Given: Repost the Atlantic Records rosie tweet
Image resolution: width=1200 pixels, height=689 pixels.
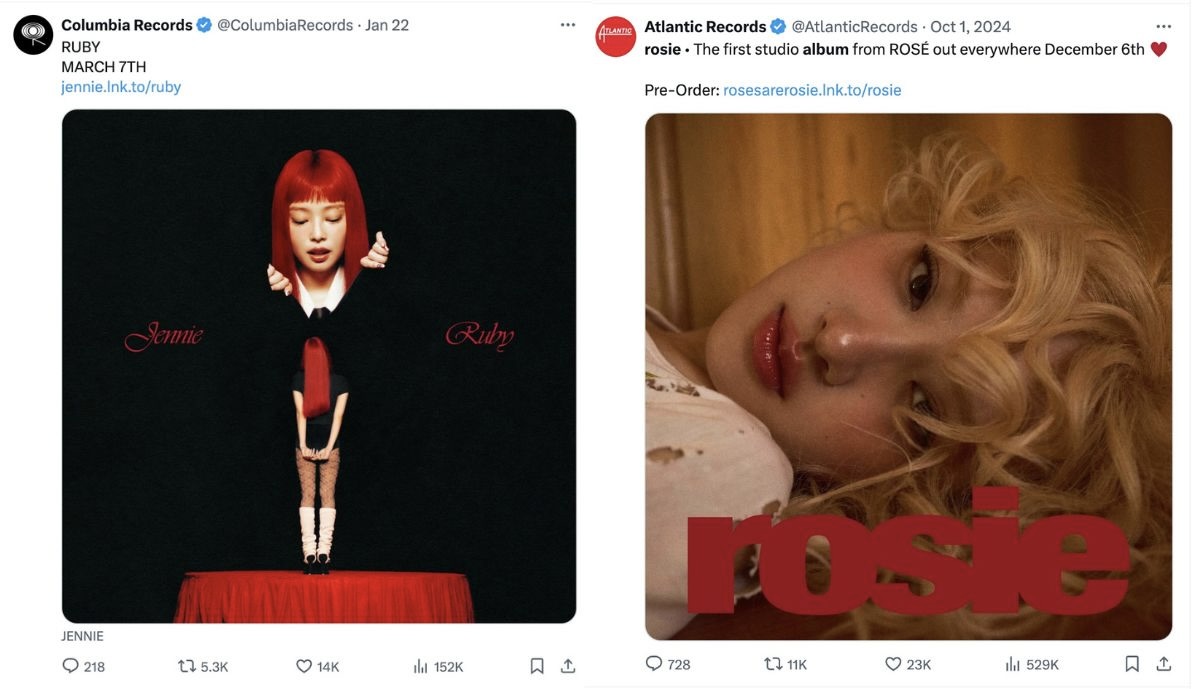Looking at the screenshot, I should 773,663.
